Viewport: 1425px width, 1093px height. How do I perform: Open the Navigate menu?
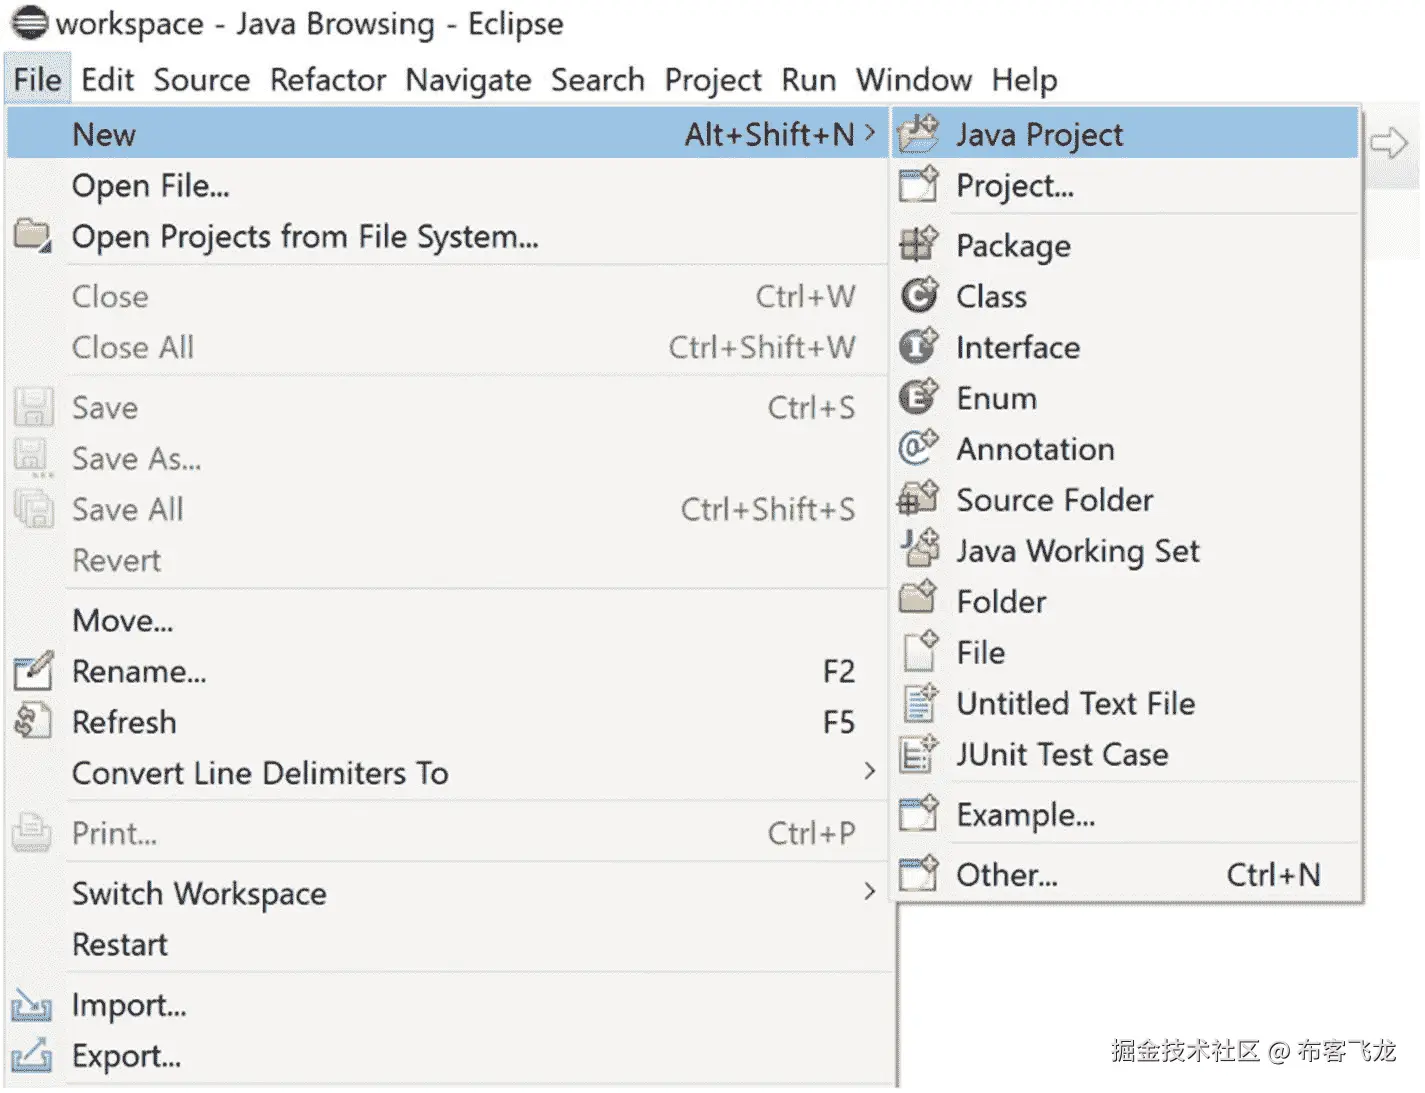pyautogui.click(x=468, y=80)
